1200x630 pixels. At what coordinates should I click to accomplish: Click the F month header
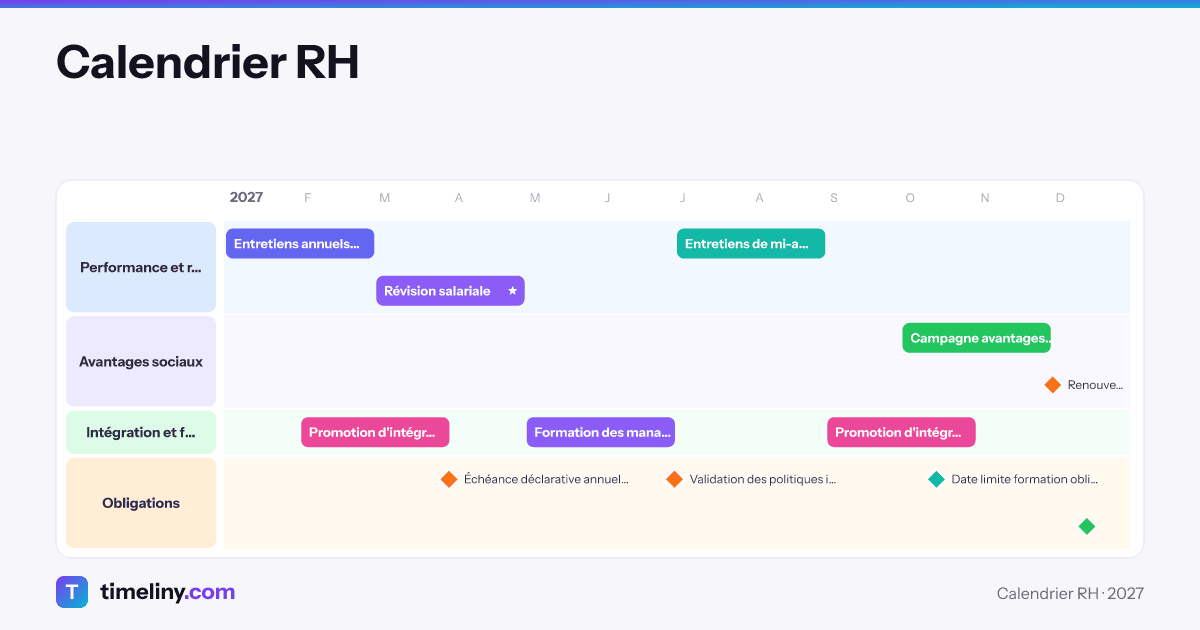tap(308, 198)
